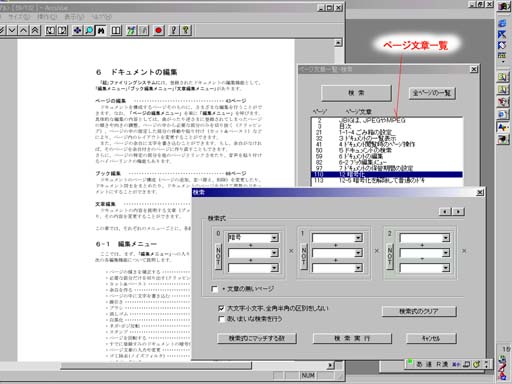Open the ヘルプ menu in the menu bar

(x=101, y=16)
